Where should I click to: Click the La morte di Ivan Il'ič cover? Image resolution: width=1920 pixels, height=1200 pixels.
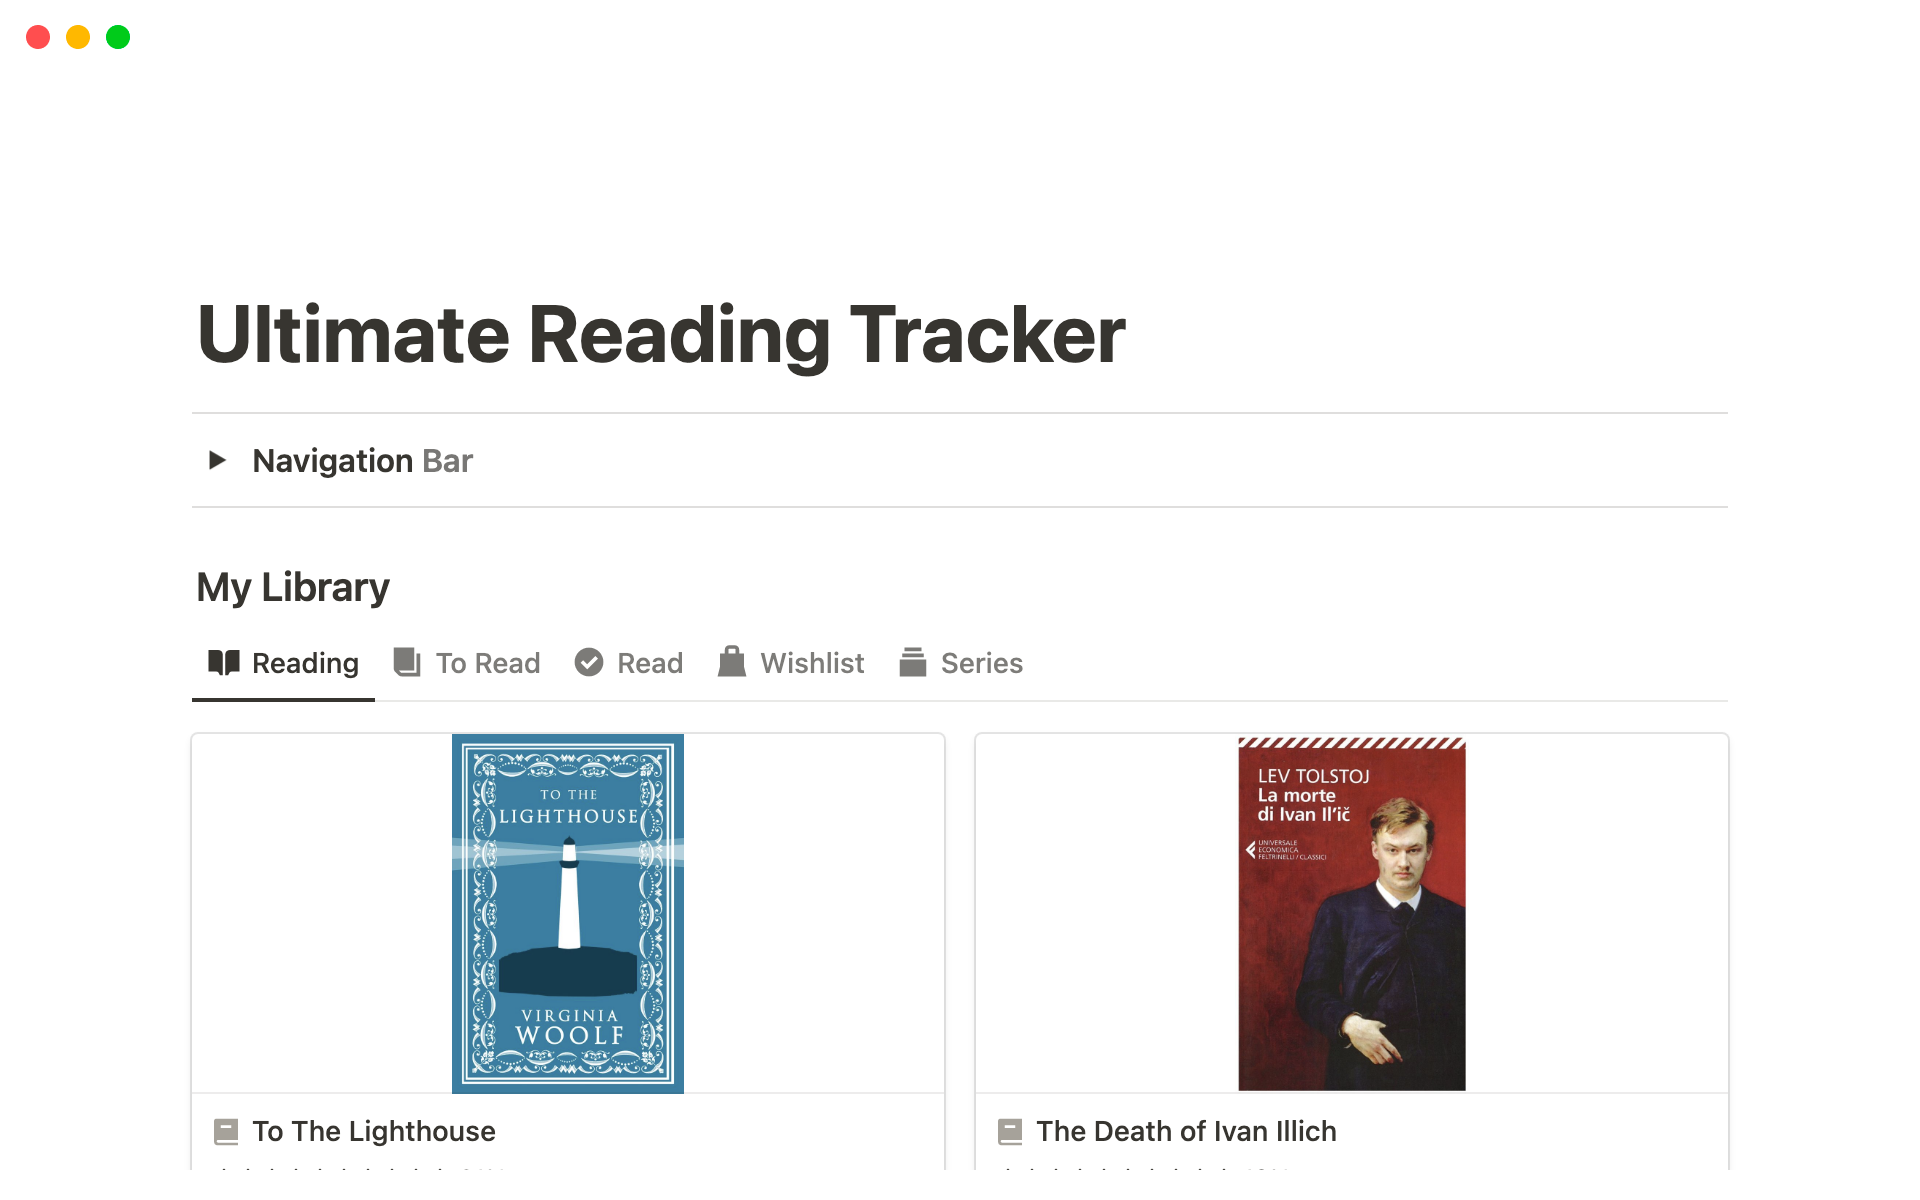1351,913
